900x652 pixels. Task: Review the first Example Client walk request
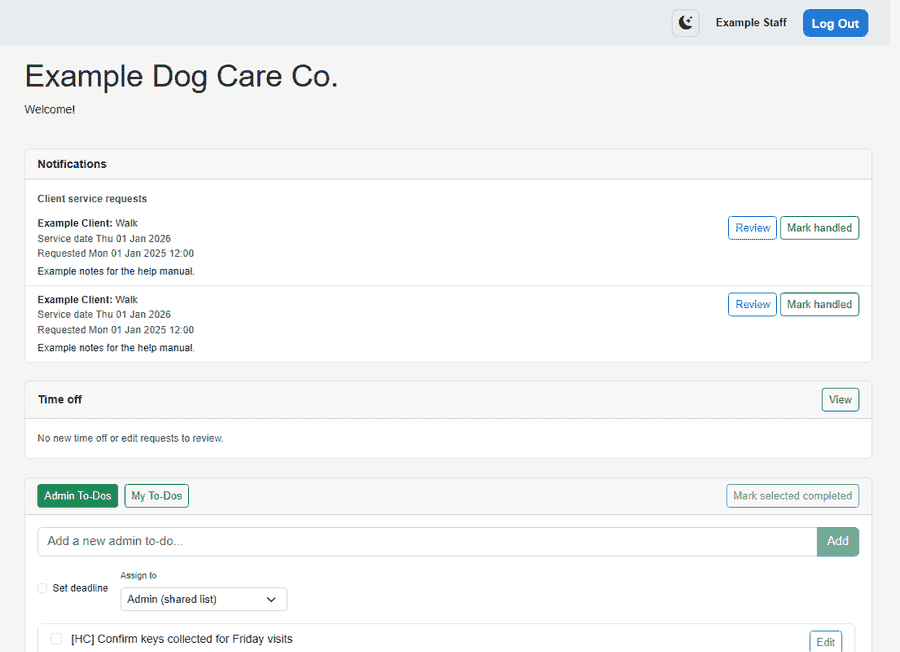752,228
